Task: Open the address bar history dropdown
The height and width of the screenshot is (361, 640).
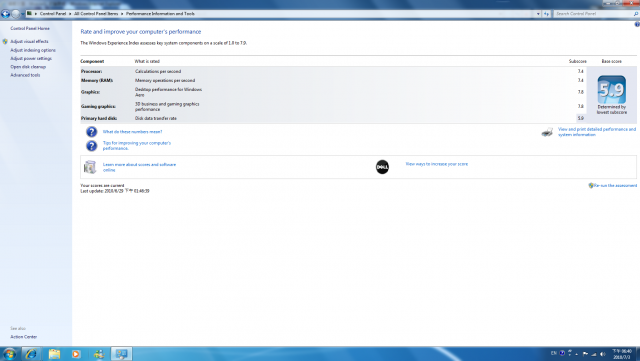Action: click(x=538, y=13)
